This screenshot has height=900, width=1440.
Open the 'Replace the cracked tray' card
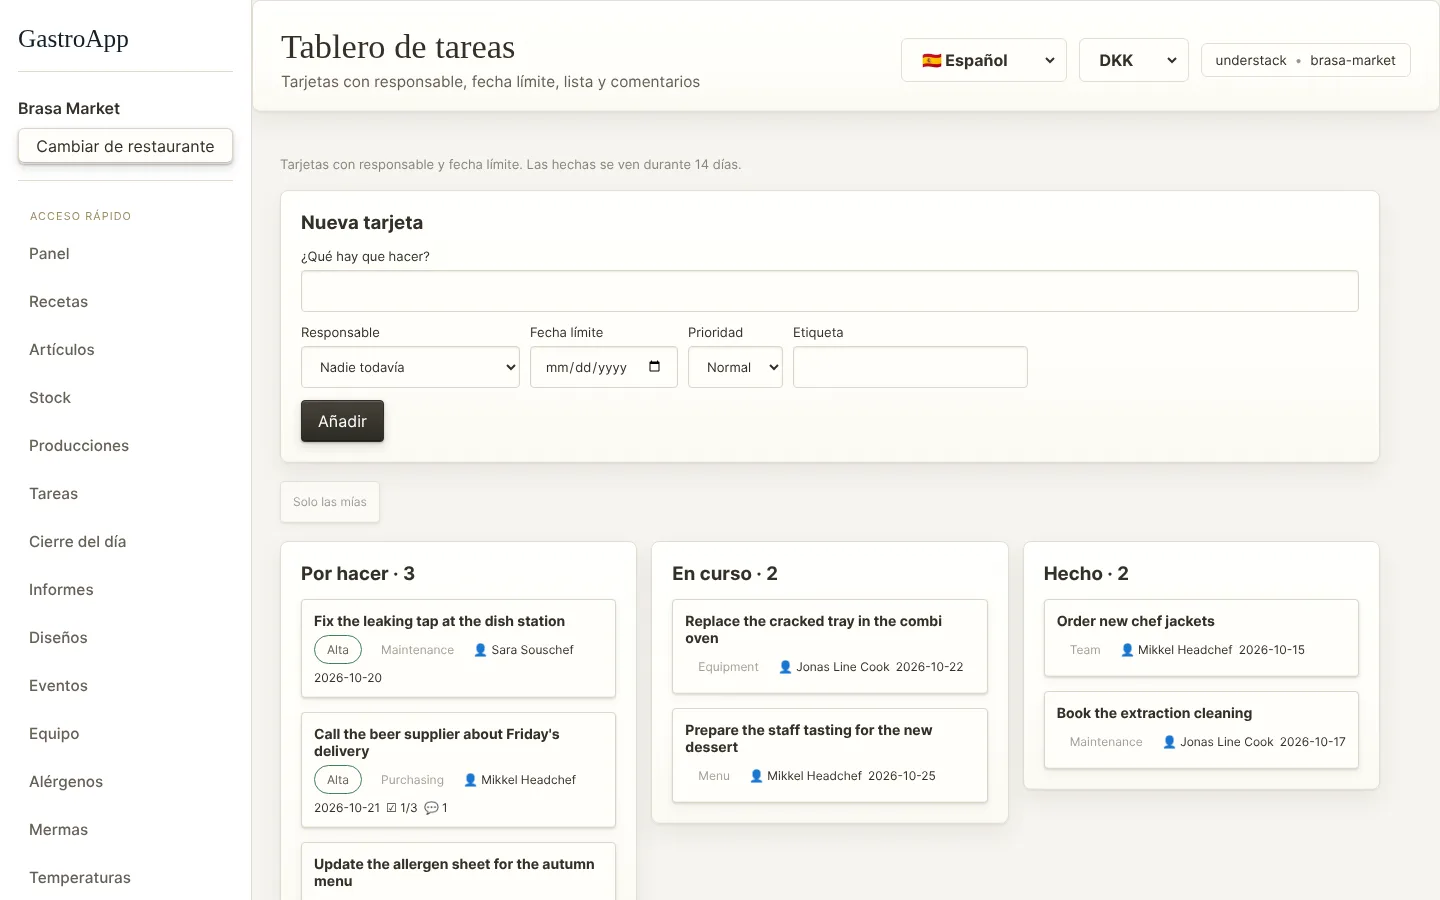click(x=830, y=646)
